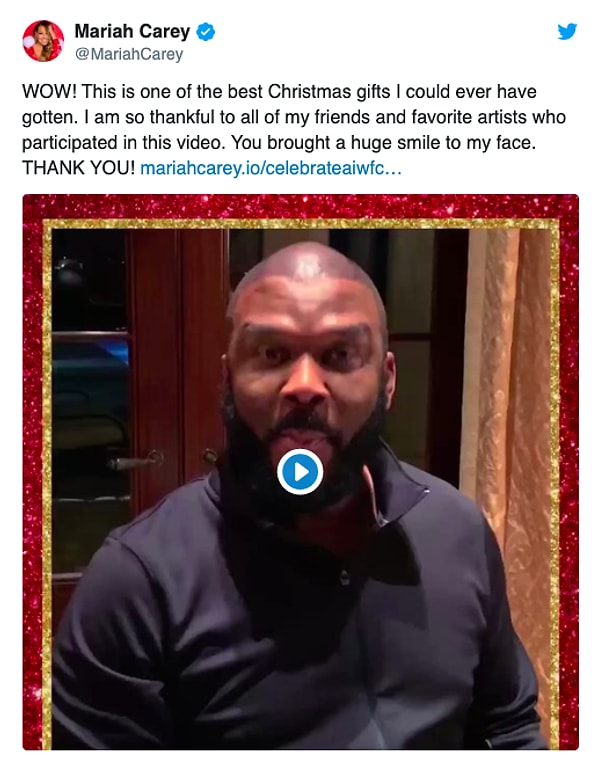Click the blue verified badge
The width and height of the screenshot is (600, 758).
click(x=206, y=32)
